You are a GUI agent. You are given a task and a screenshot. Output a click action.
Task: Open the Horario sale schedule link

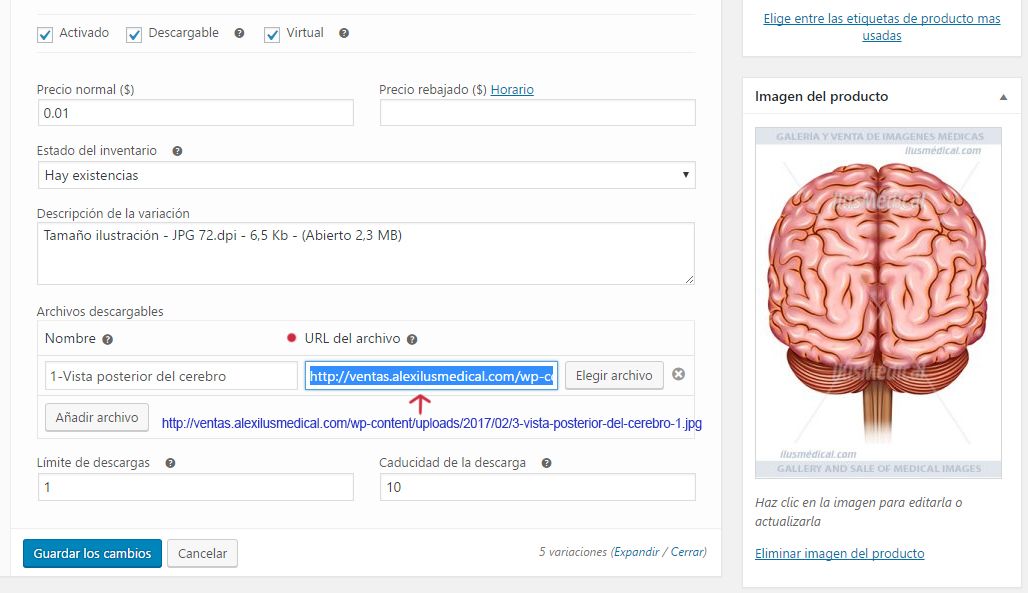point(512,89)
